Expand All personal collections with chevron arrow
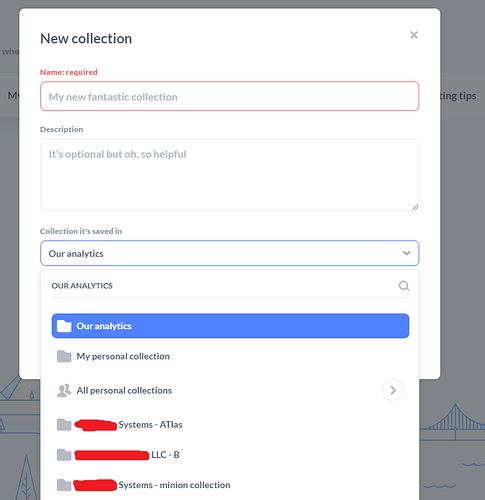 coord(393,390)
